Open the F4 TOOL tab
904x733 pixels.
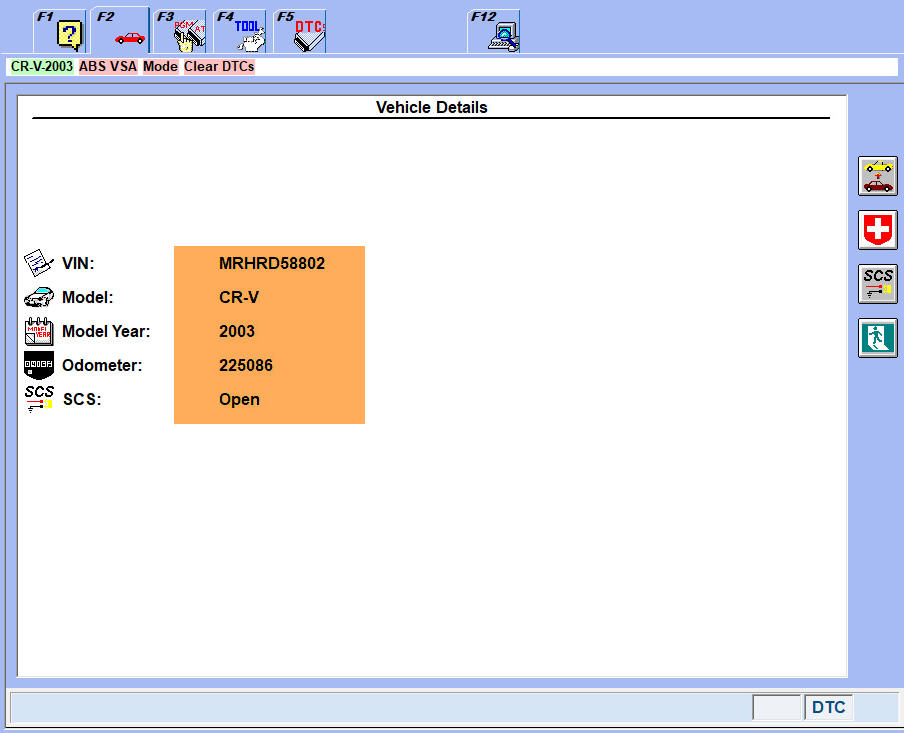240,32
